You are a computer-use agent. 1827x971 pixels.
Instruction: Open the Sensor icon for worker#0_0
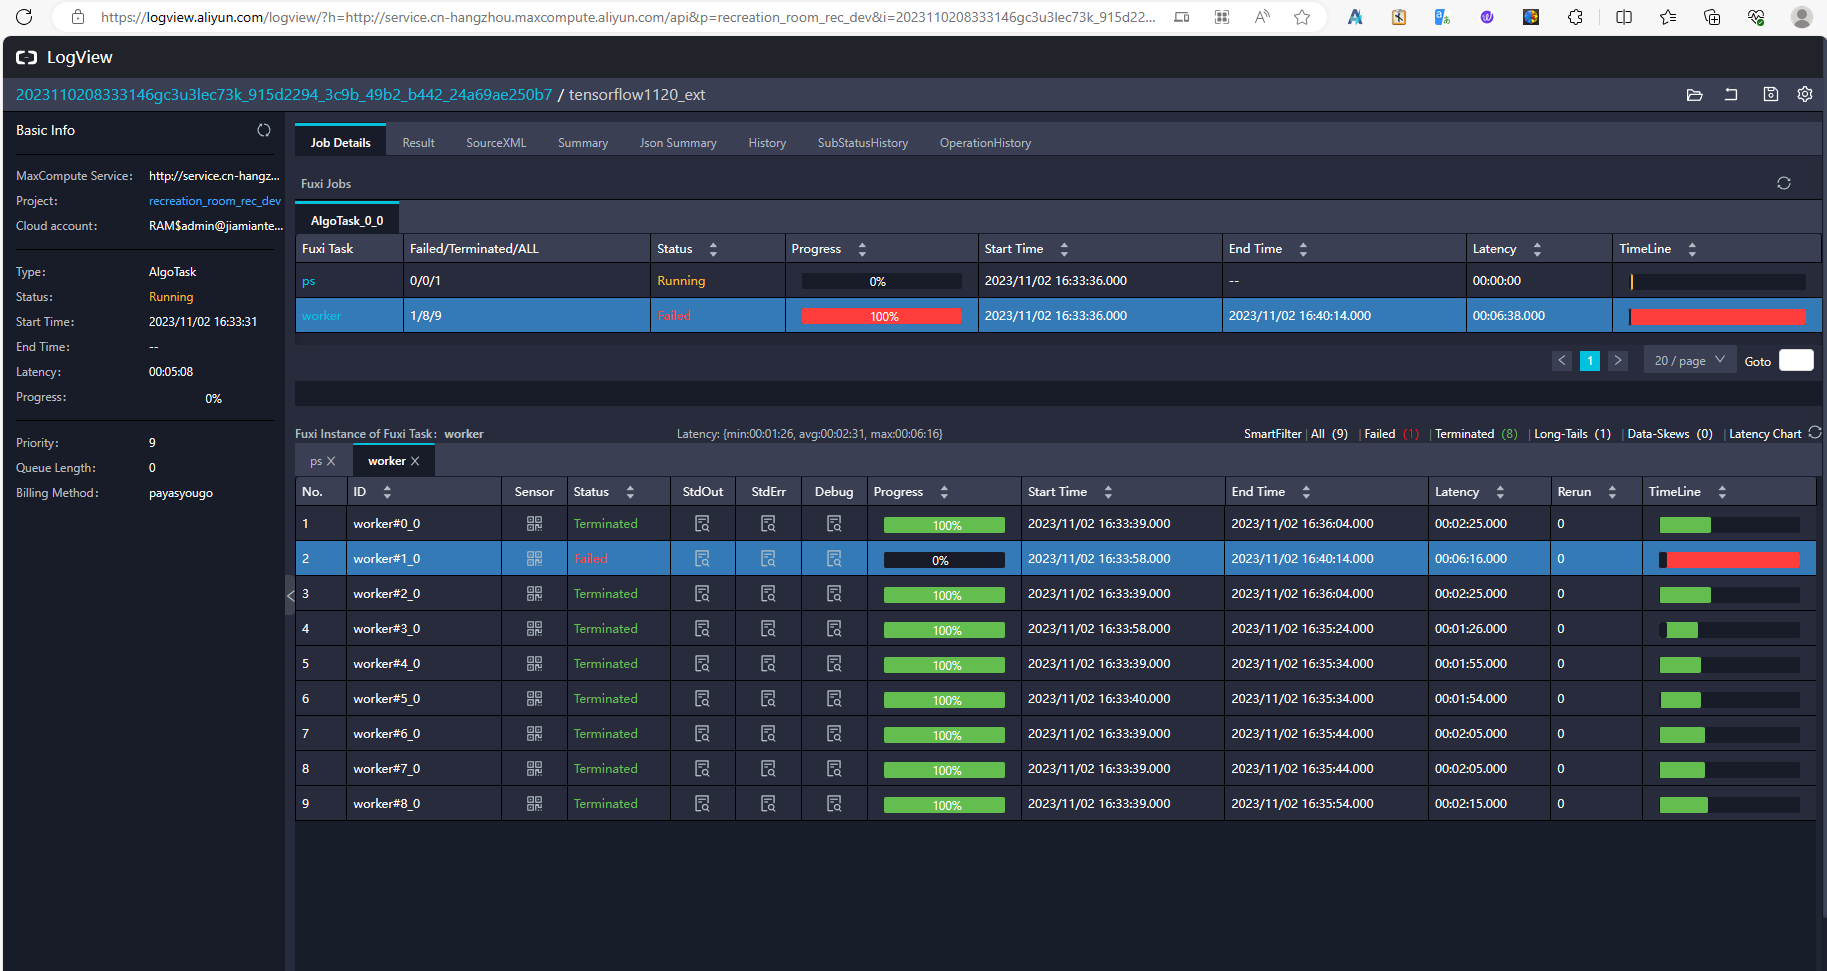pos(534,524)
